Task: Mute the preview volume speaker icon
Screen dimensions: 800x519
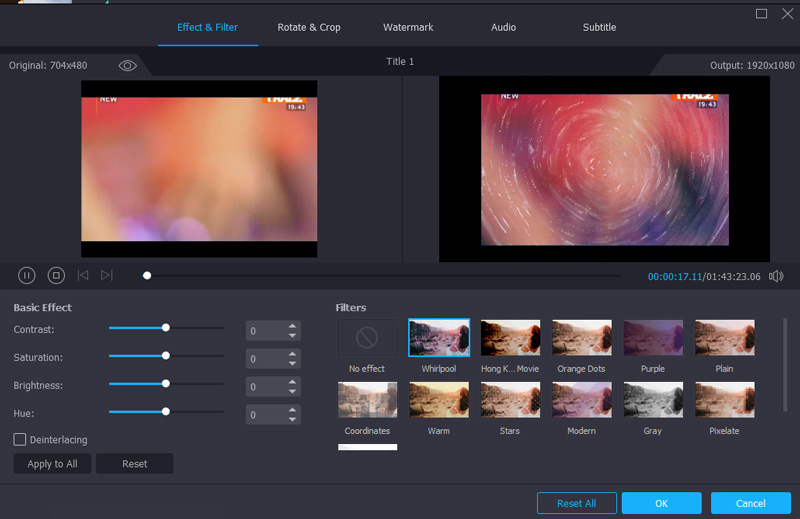Action: point(776,276)
